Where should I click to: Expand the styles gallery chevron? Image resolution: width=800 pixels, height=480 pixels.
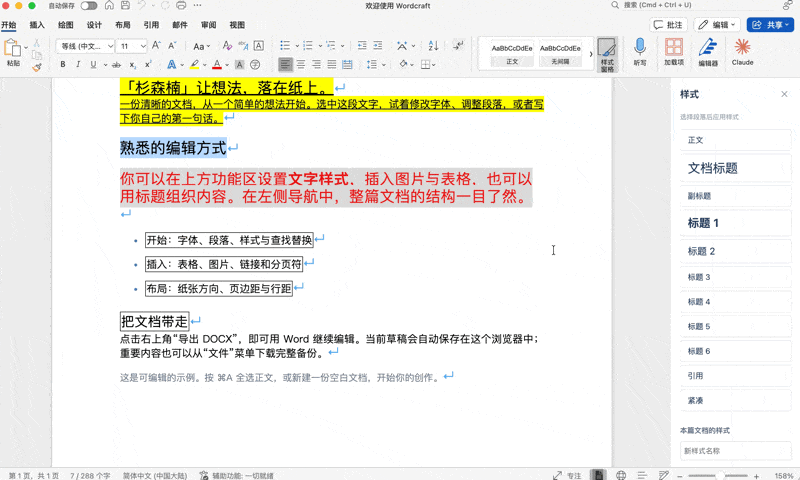coord(591,54)
